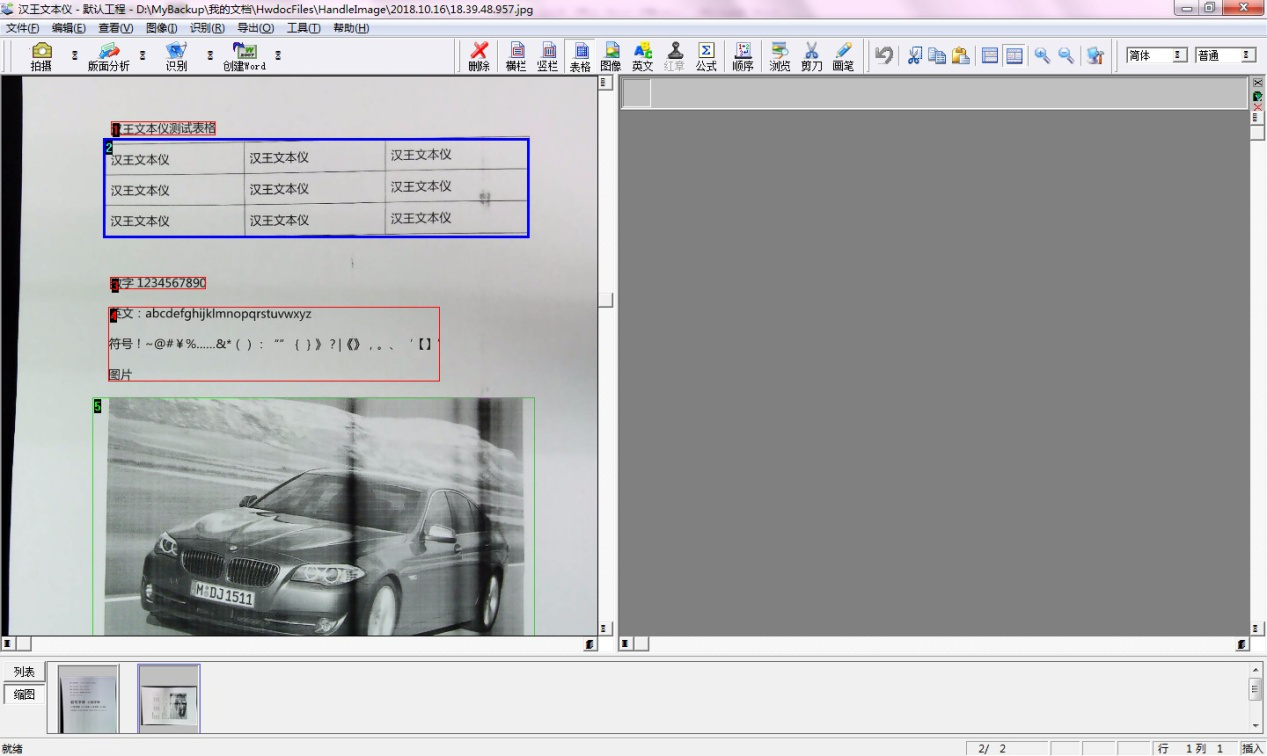Click the zoom in magnifier icon
1267x756 pixels.
click(1042, 56)
